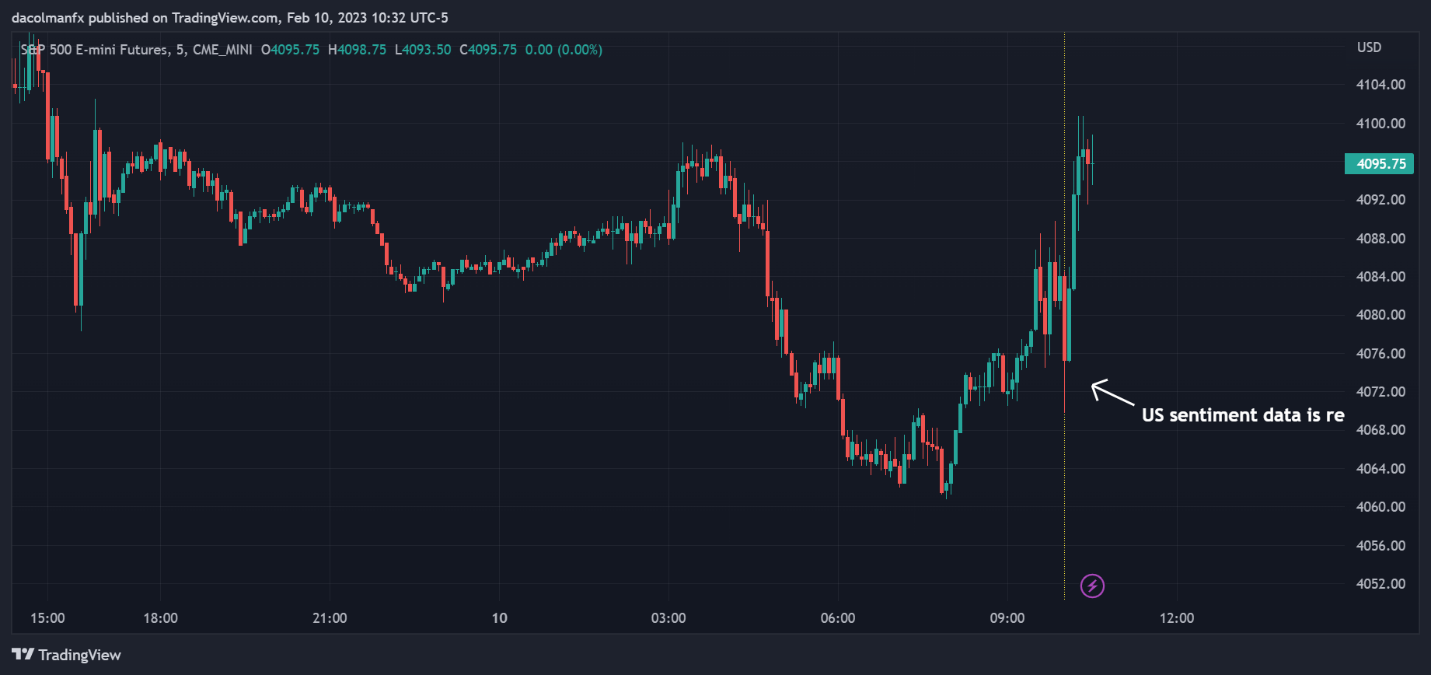Click the close value C4095.75
This screenshot has height=675, width=1431.
(488, 49)
